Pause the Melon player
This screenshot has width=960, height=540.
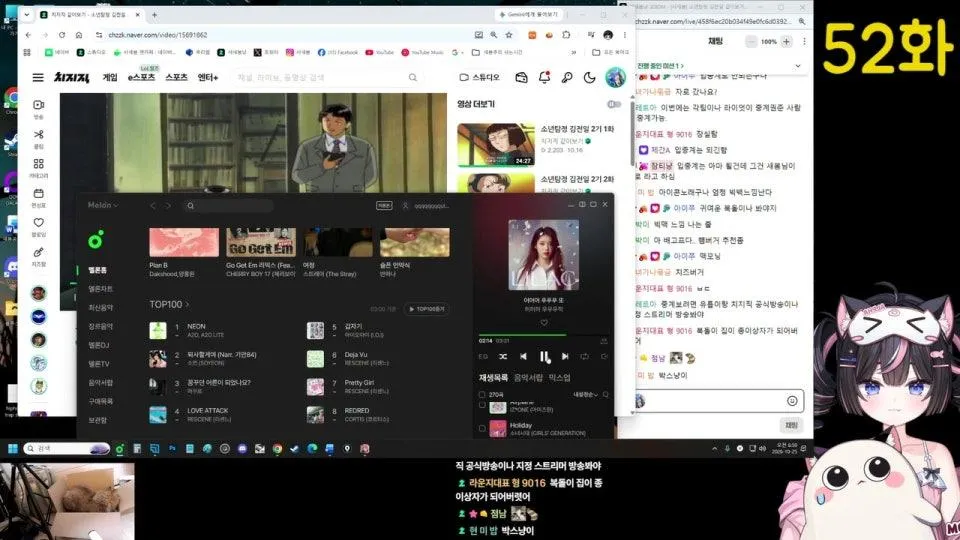point(544,356)
